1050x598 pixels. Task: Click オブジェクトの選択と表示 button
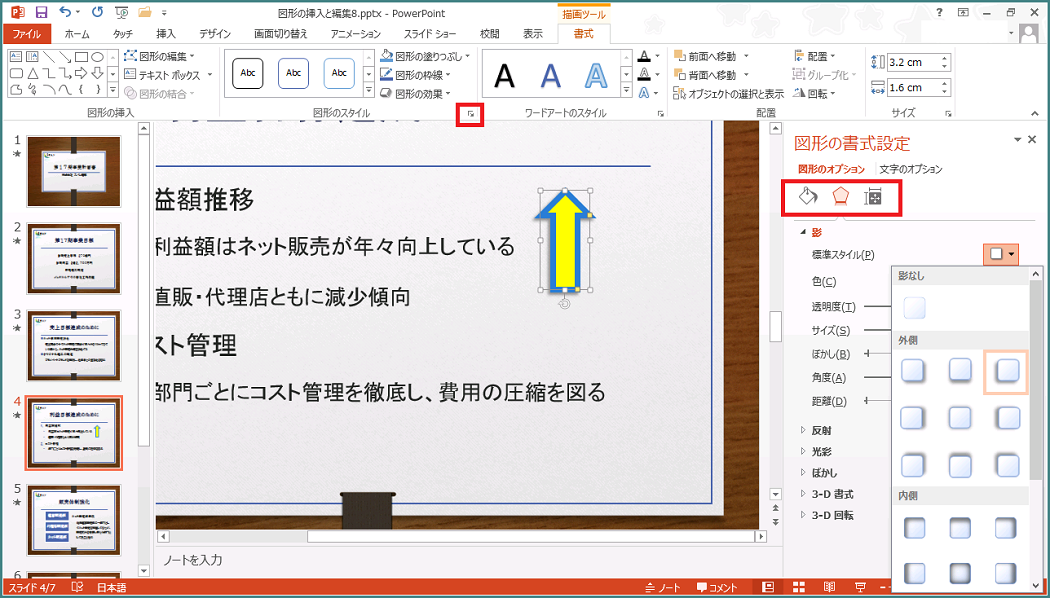(729, 94)
